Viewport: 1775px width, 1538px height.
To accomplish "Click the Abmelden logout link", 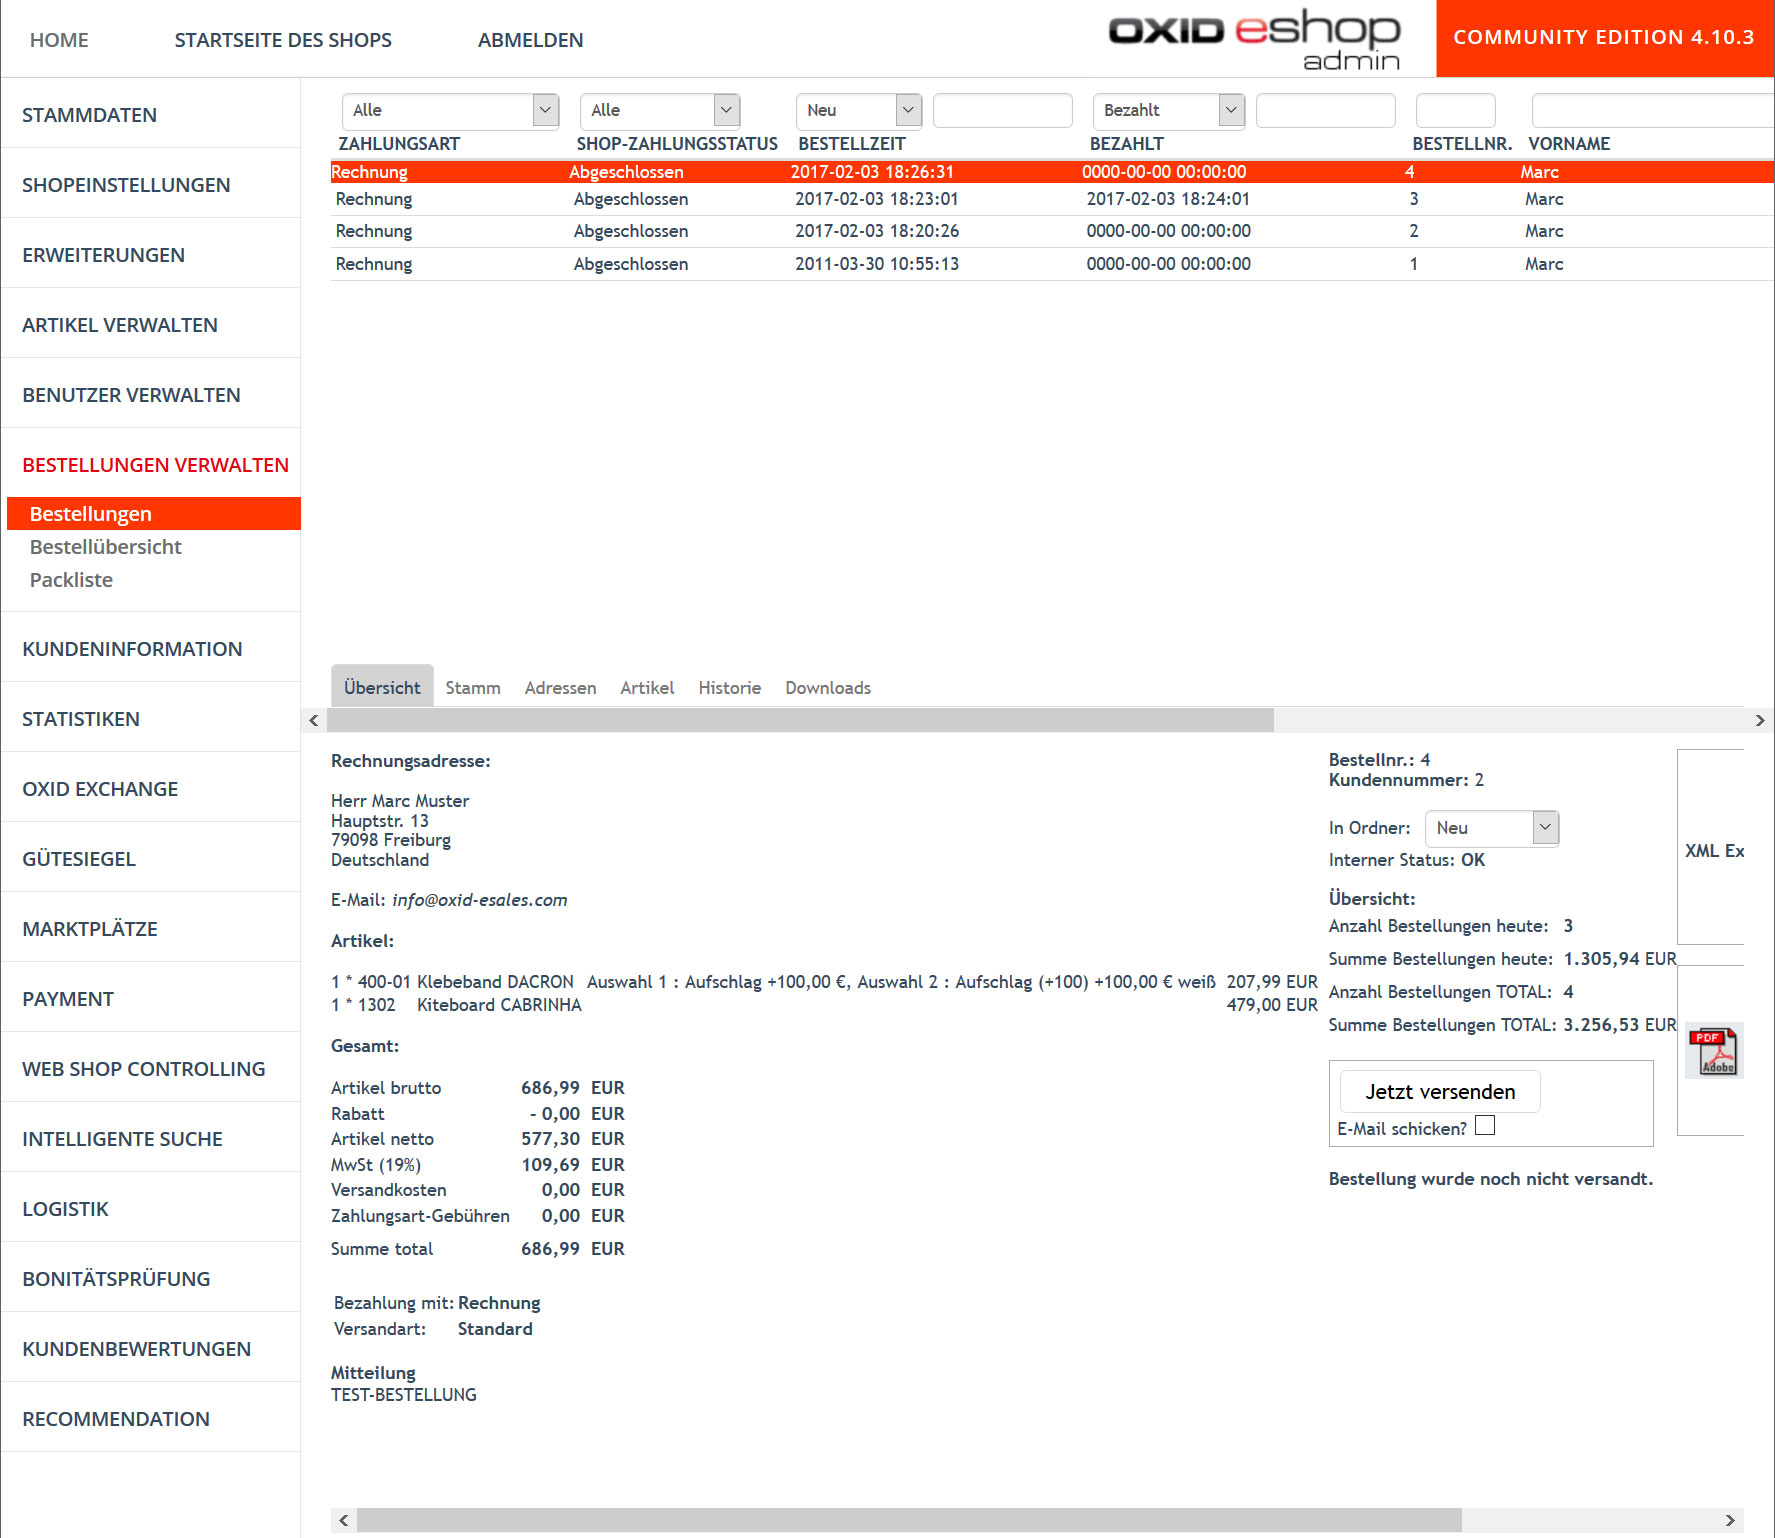I will click(530, 40).
